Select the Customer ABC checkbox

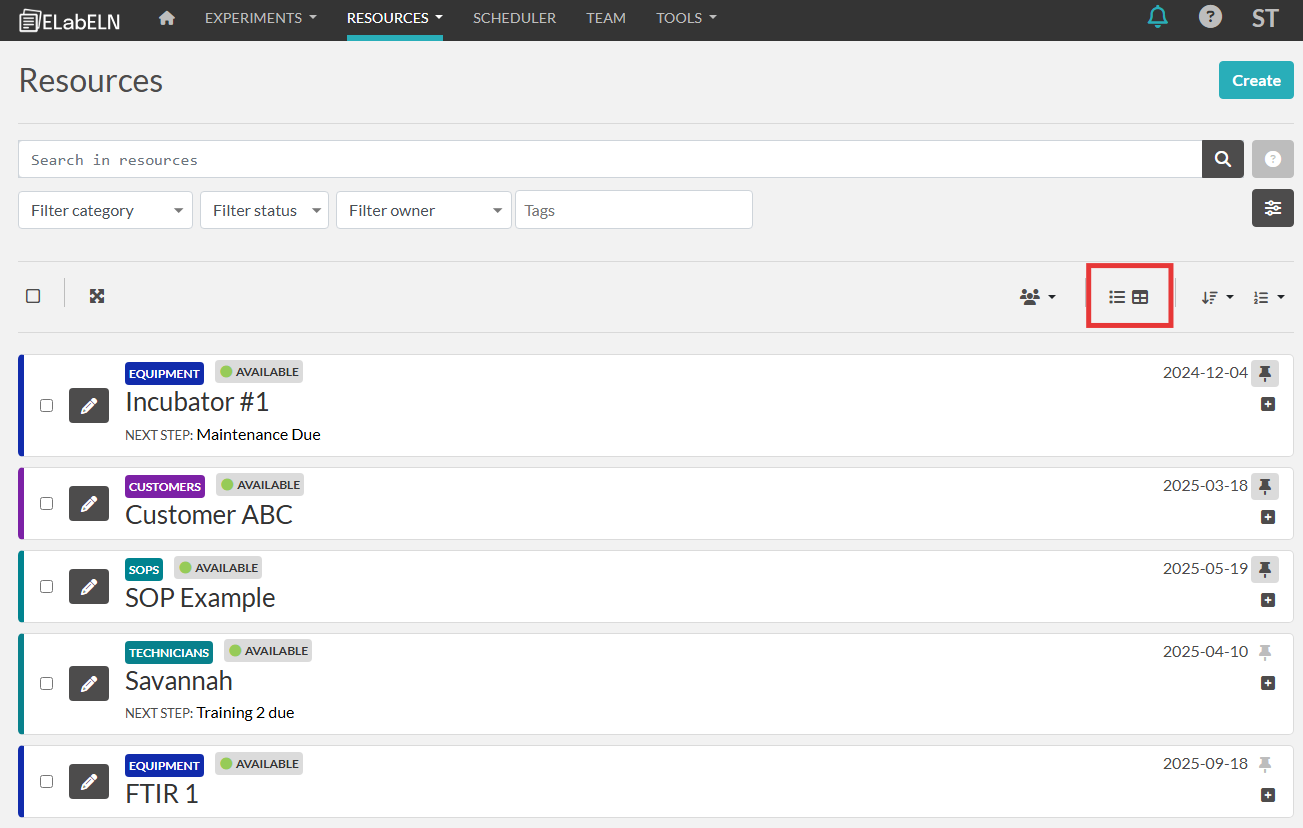point(46,503)
